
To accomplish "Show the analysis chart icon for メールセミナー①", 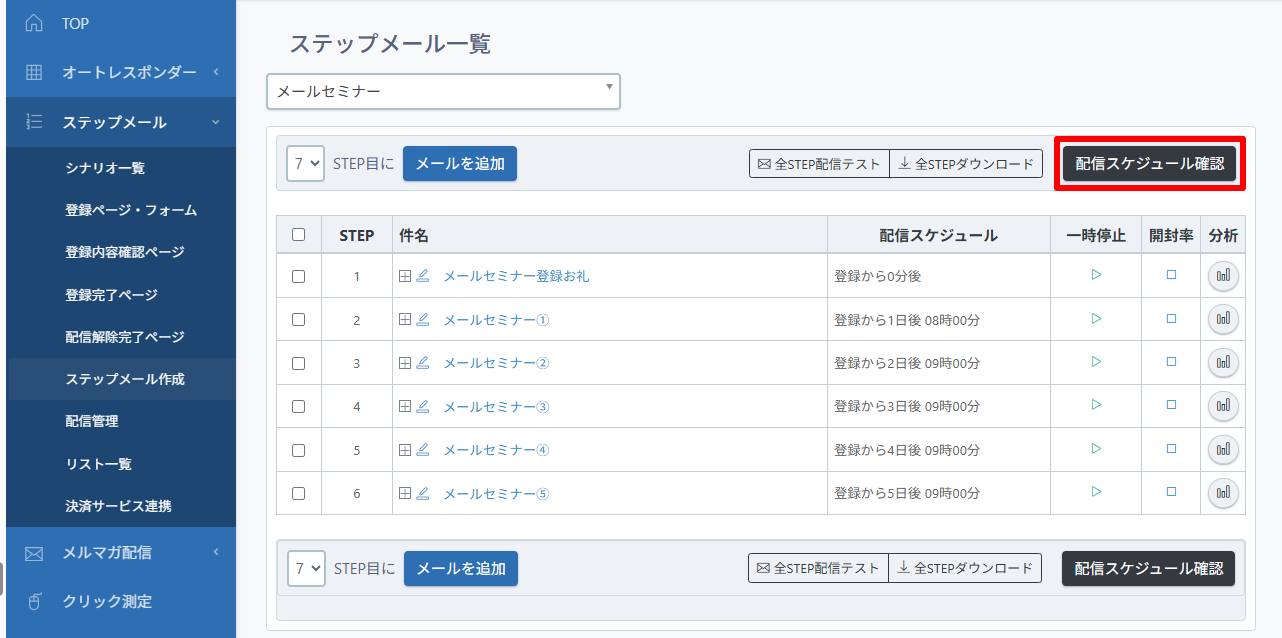I will pos(1223,319).
